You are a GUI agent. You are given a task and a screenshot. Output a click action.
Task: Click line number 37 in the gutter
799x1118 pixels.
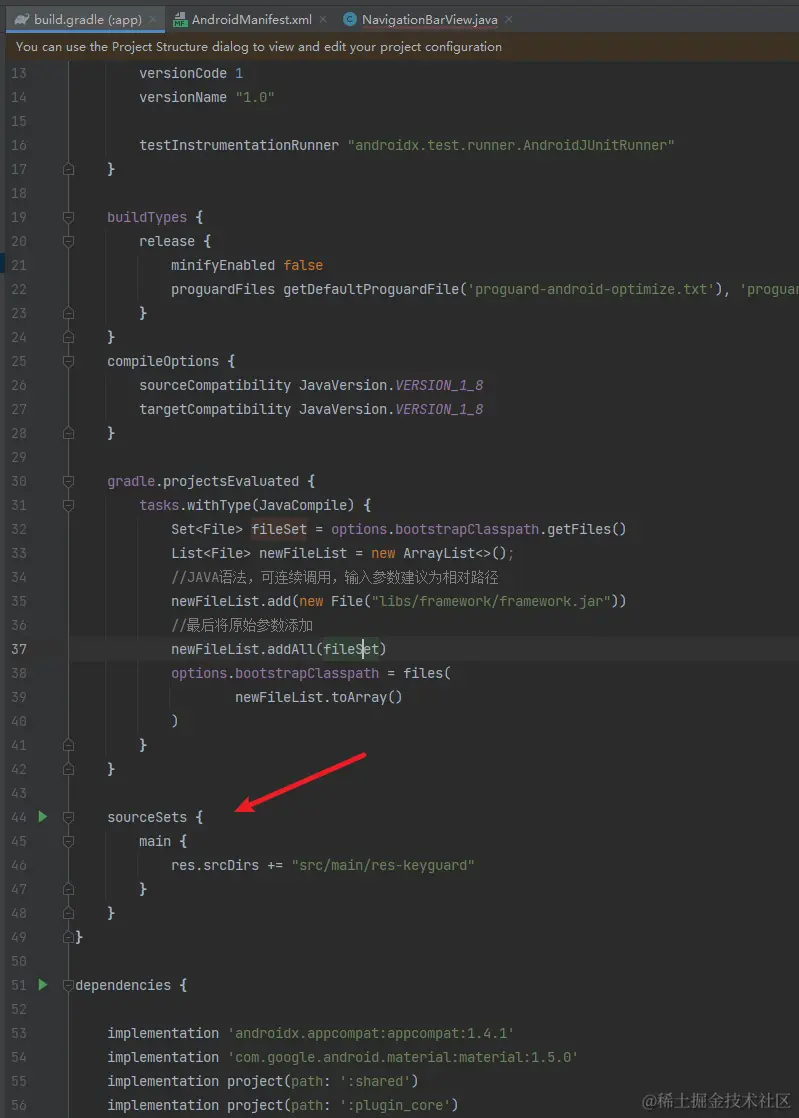(19, 649)
